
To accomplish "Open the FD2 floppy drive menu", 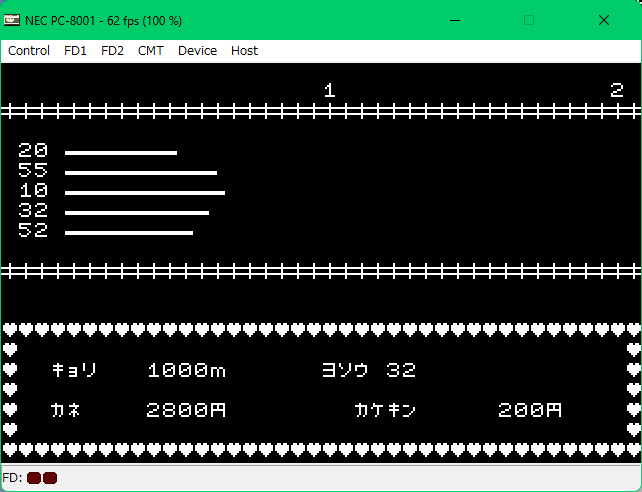I will 112,51.
